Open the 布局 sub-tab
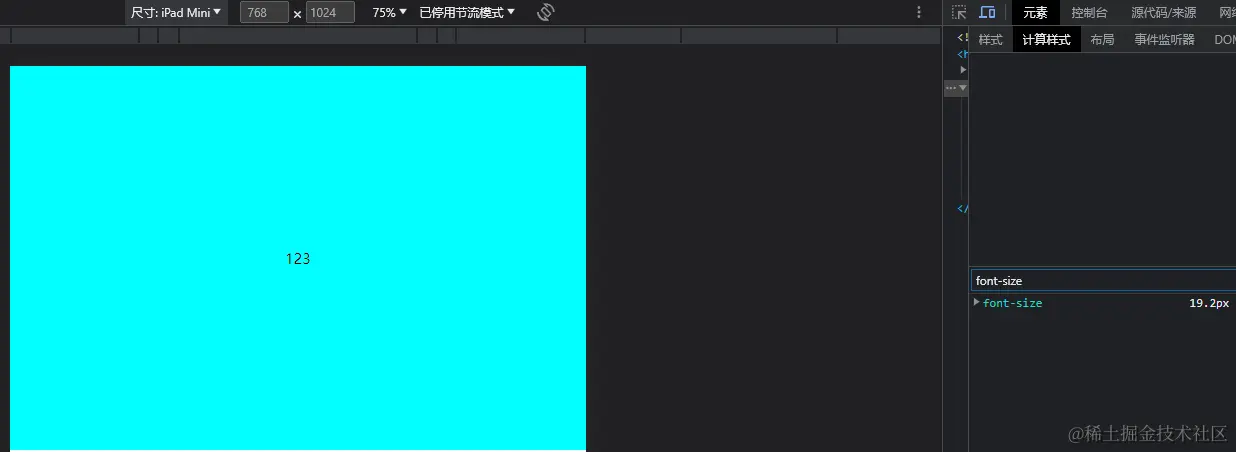Viewport: 1236px width, 452px height. (x=1102, y=40)
